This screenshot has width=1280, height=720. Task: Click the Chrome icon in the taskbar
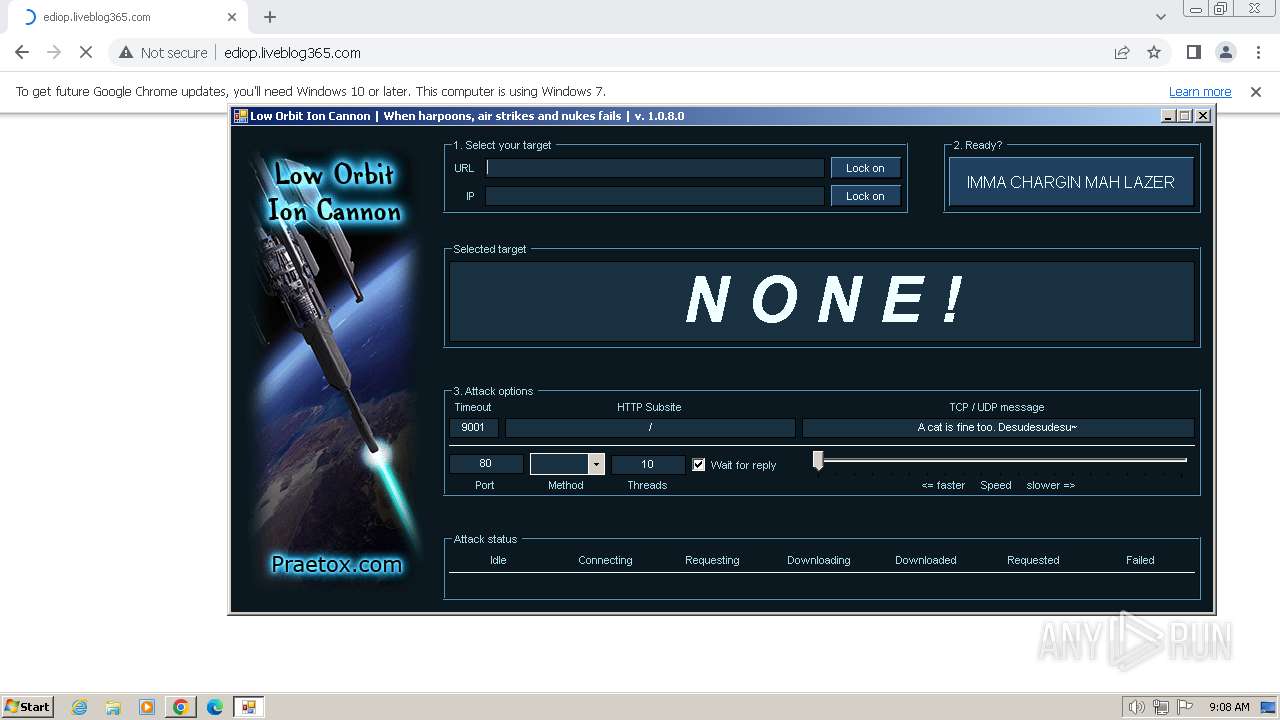[x=181, y=707]
